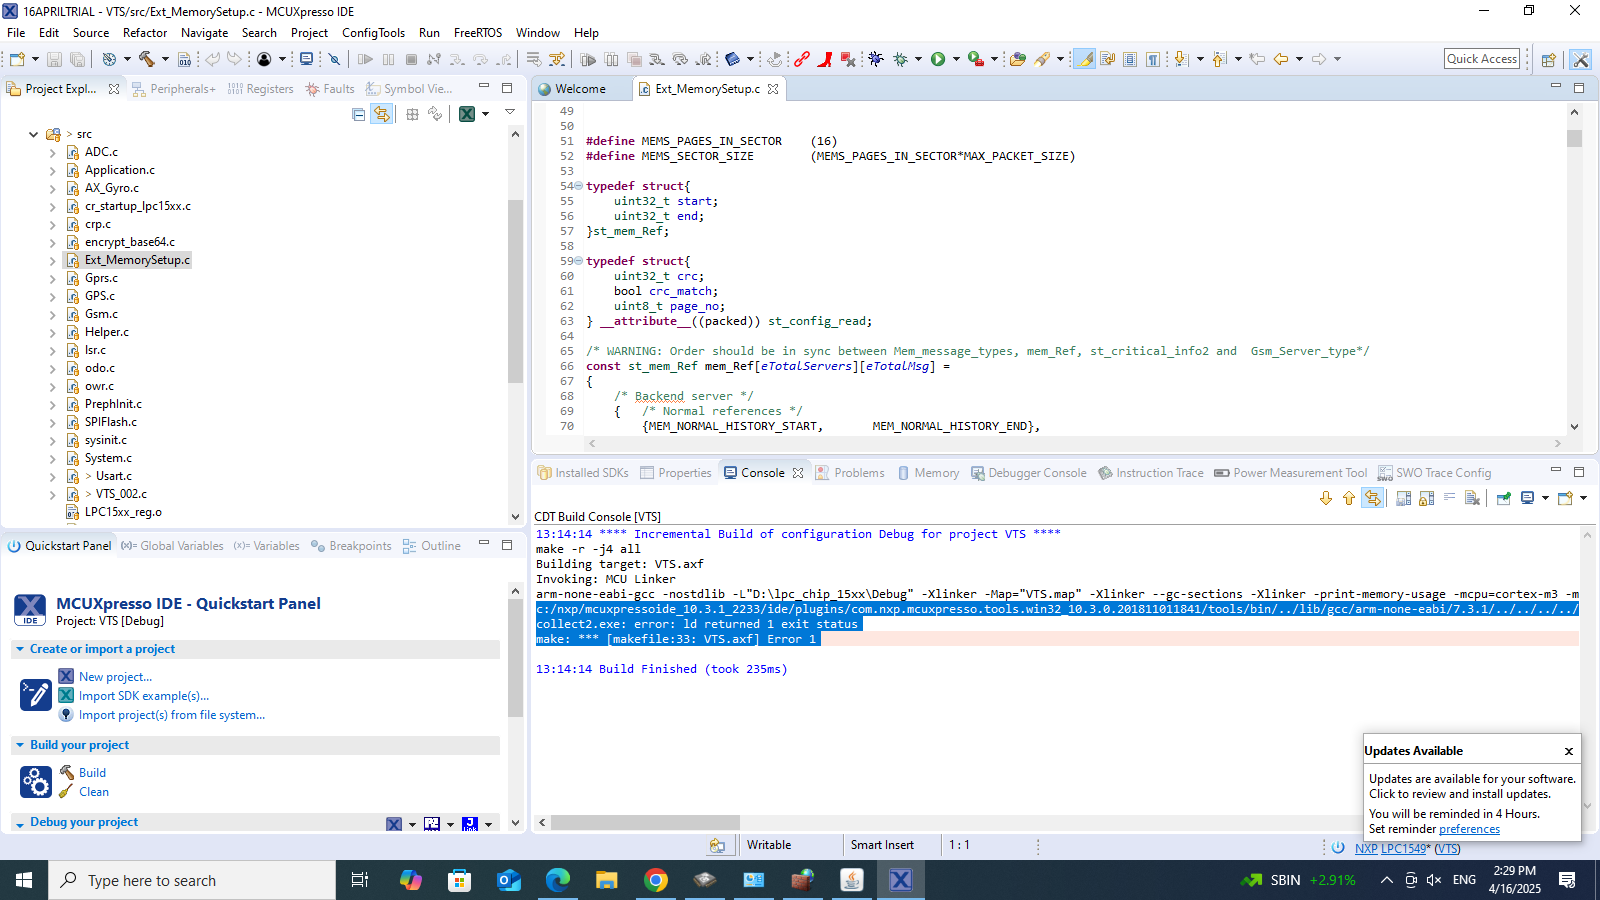Select SPIFlash.c in Project Explorer
The width and height of the screenshot is (1600, 900).
[x=111, y=422]
